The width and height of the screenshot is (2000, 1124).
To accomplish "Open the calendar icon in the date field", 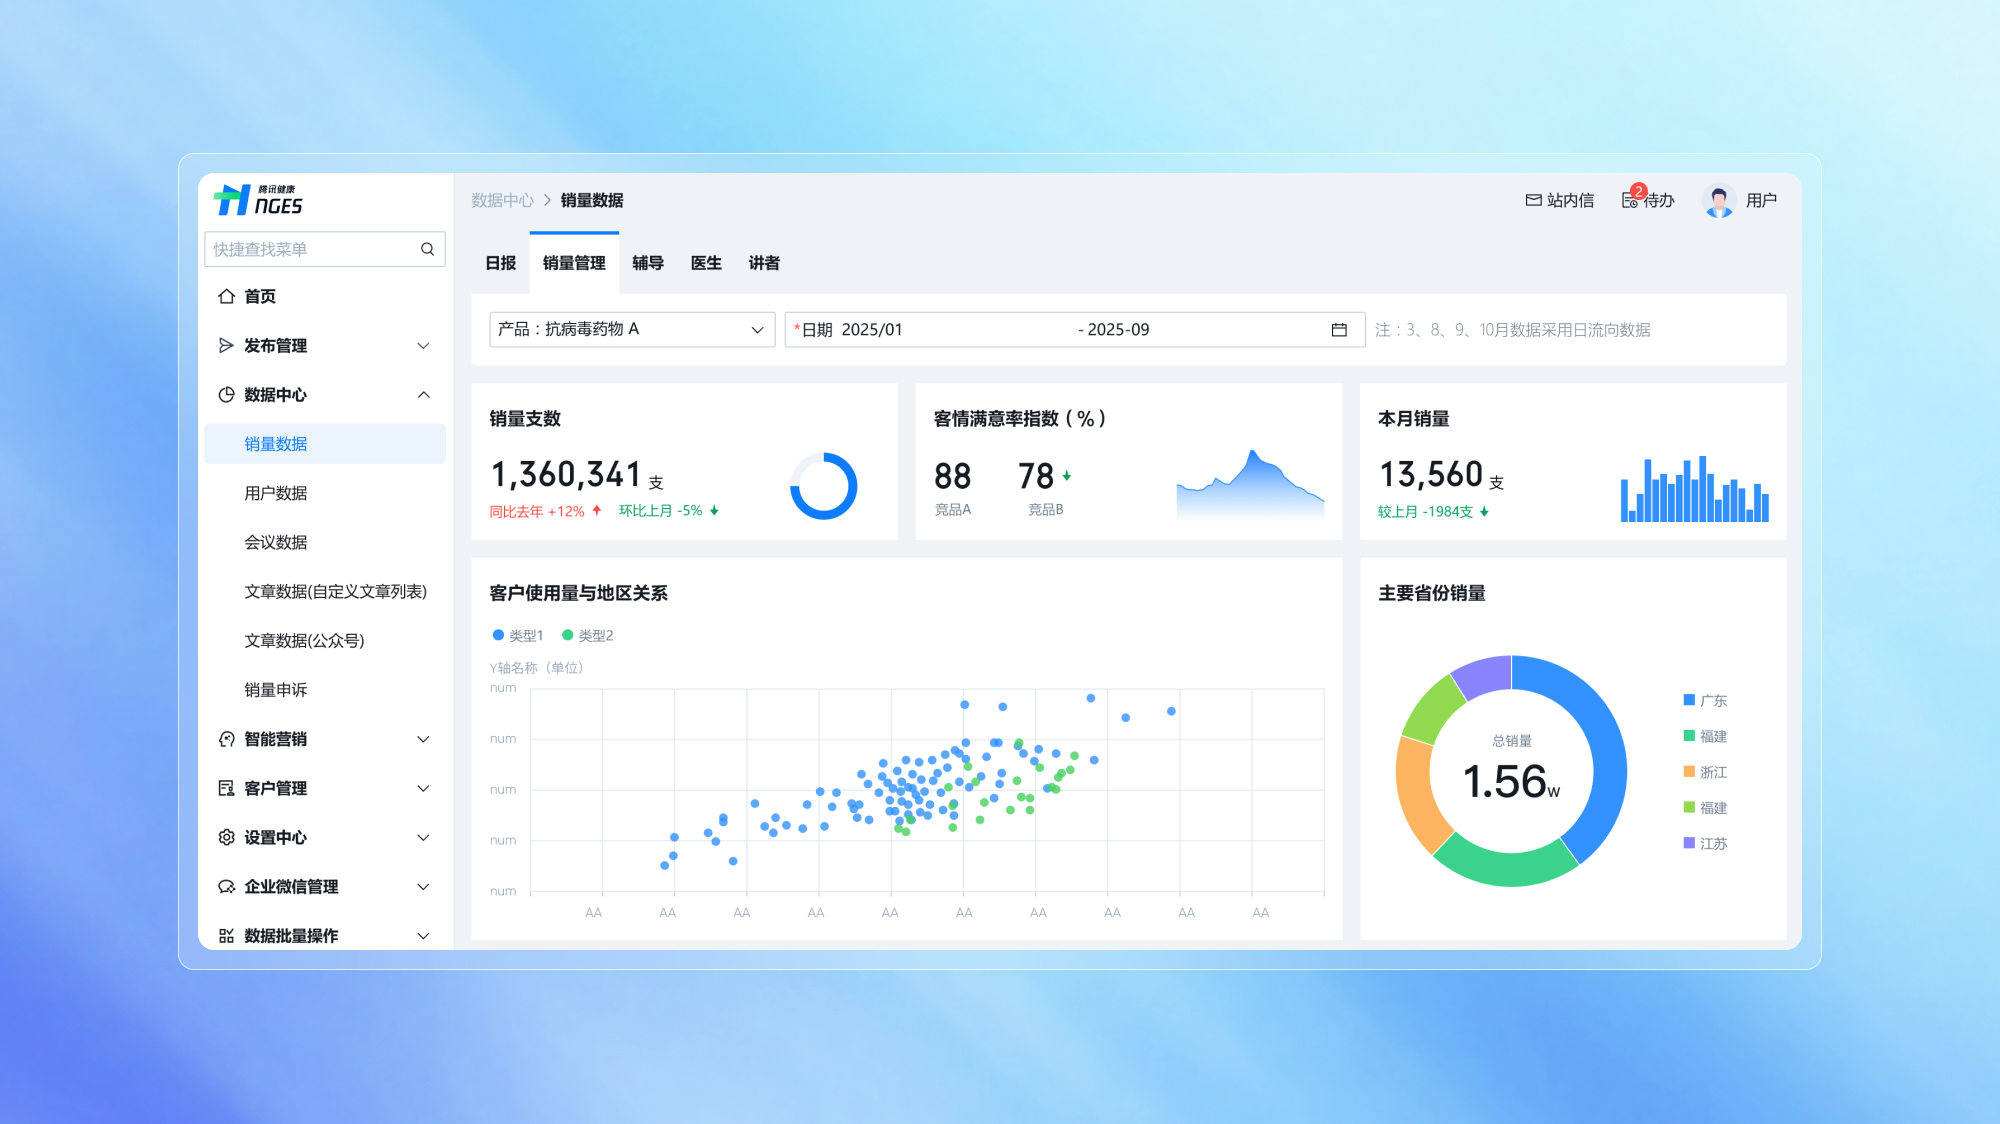I will click(x=1339, y=330).
